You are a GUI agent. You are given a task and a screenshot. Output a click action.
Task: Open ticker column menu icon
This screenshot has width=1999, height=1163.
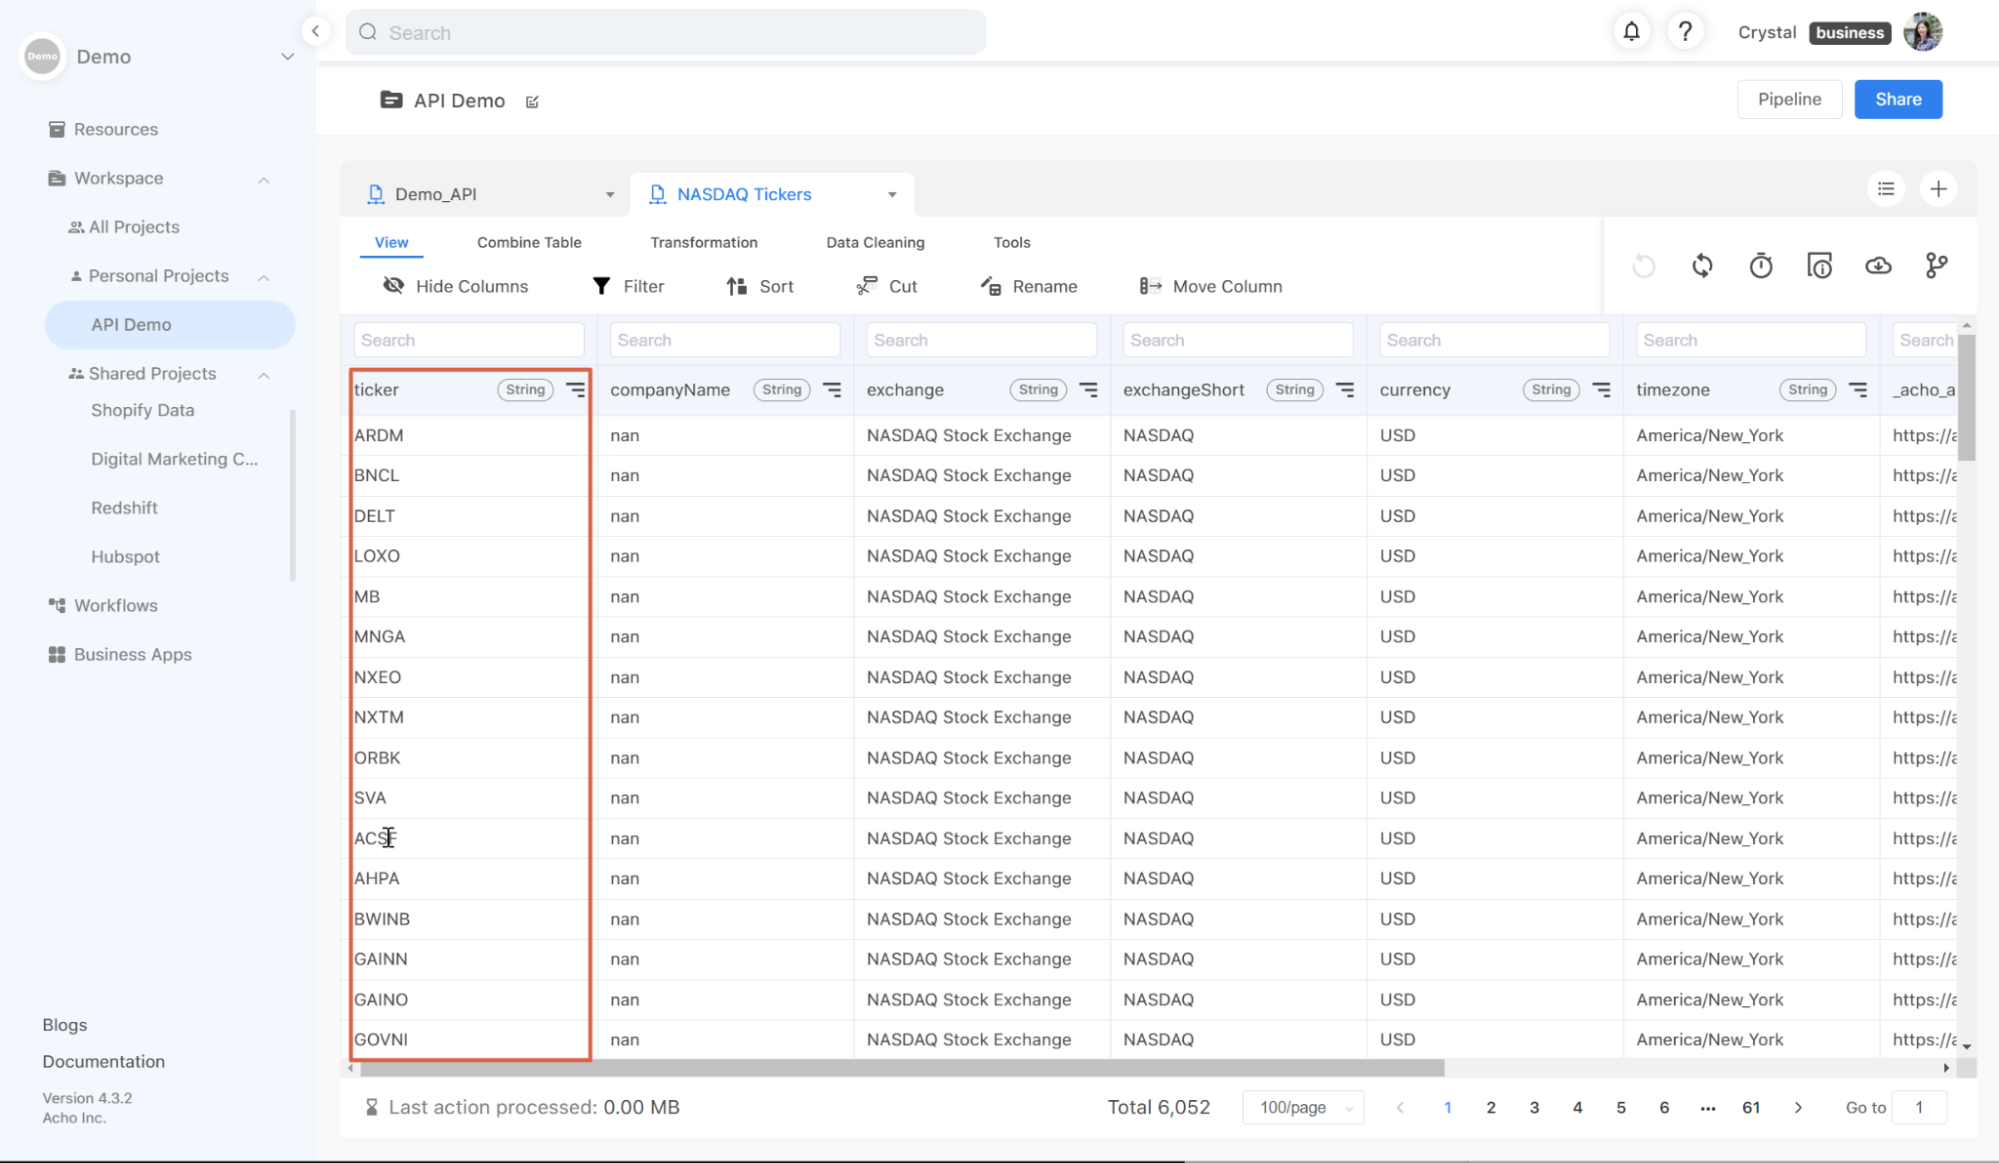(x=576, y=390)
